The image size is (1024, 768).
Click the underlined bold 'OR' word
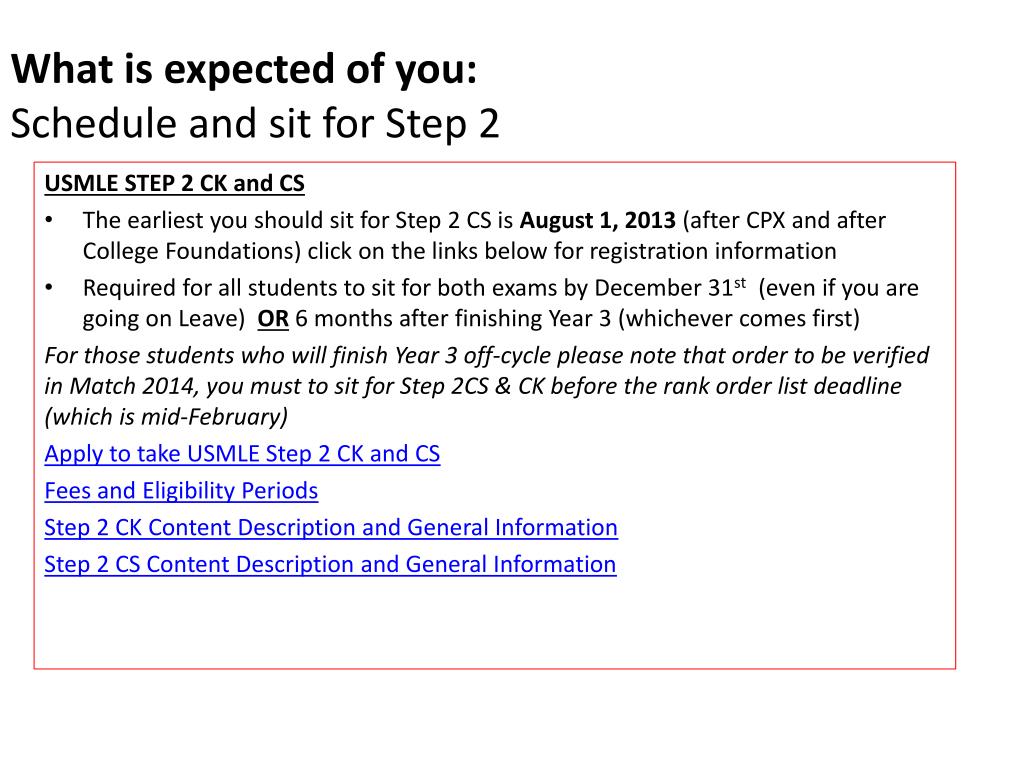click(273, 319)
